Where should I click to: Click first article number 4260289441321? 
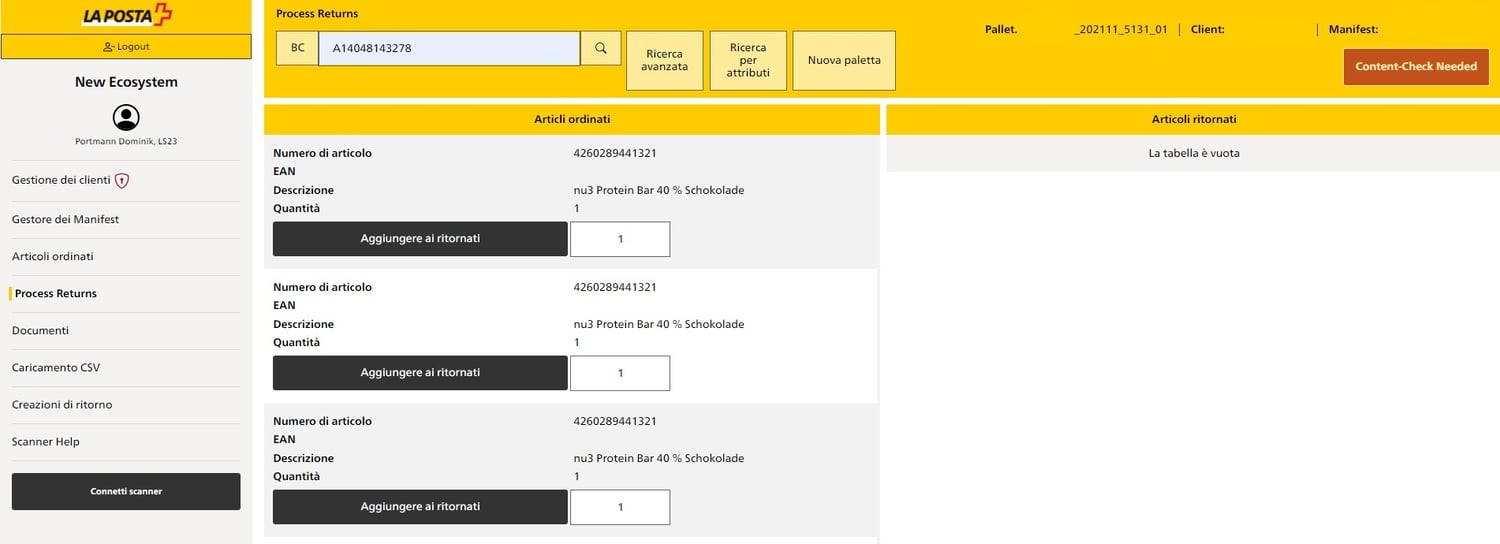615,153
